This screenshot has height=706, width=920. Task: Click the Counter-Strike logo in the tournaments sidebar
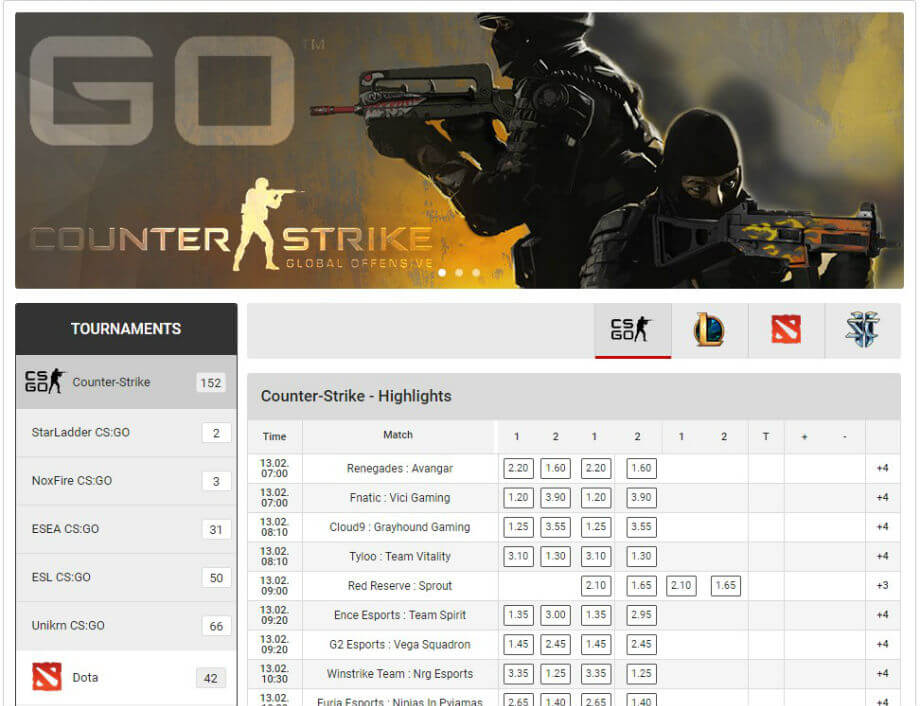44,382
